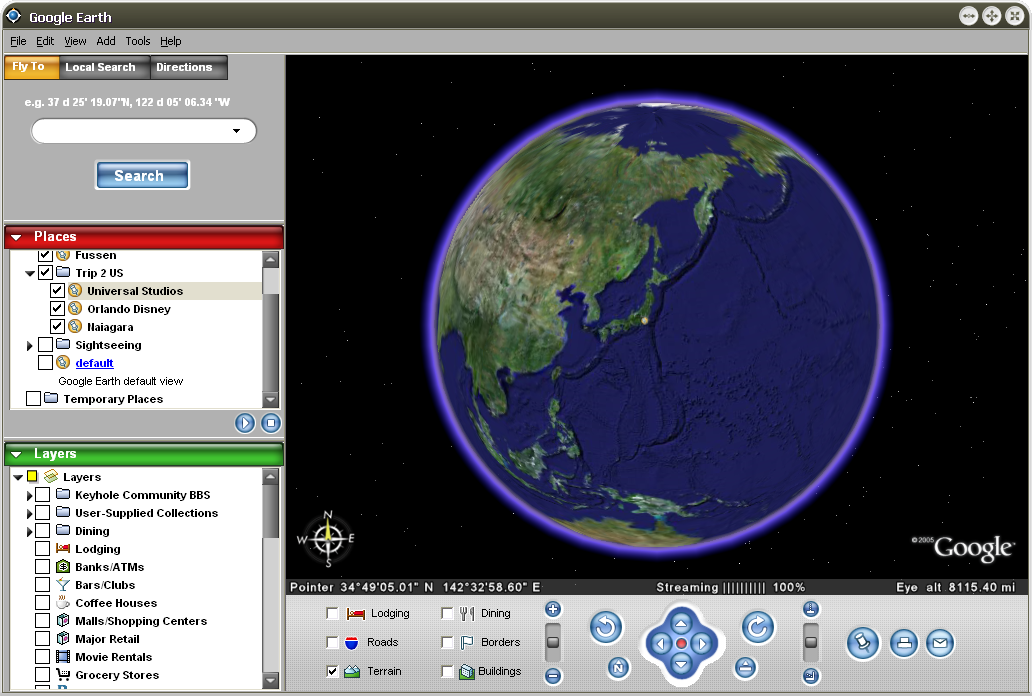
Task: Uncheck Universal Studios placemark checkbox
Action: (x=57, y=290)
